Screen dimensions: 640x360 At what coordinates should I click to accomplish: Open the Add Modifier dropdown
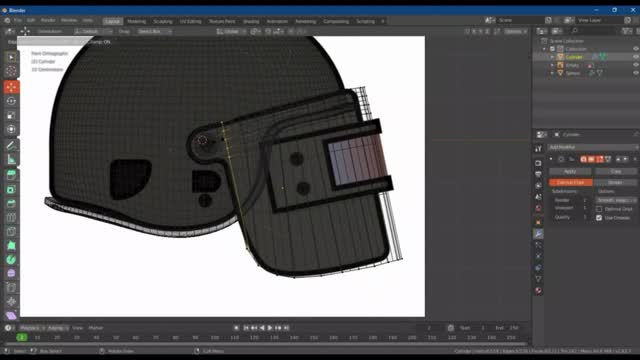(593, 147)
